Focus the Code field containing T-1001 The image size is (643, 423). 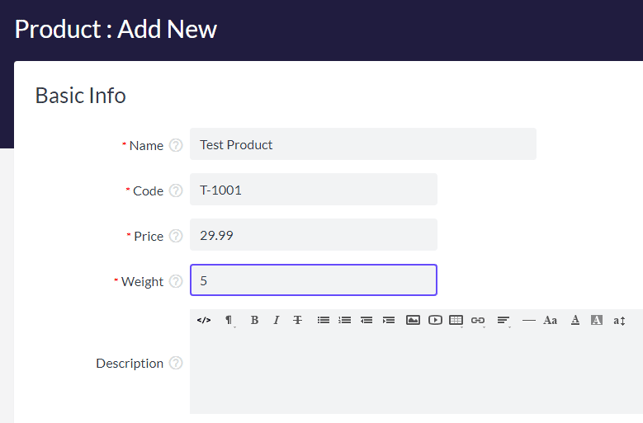[x=313, y=190]
